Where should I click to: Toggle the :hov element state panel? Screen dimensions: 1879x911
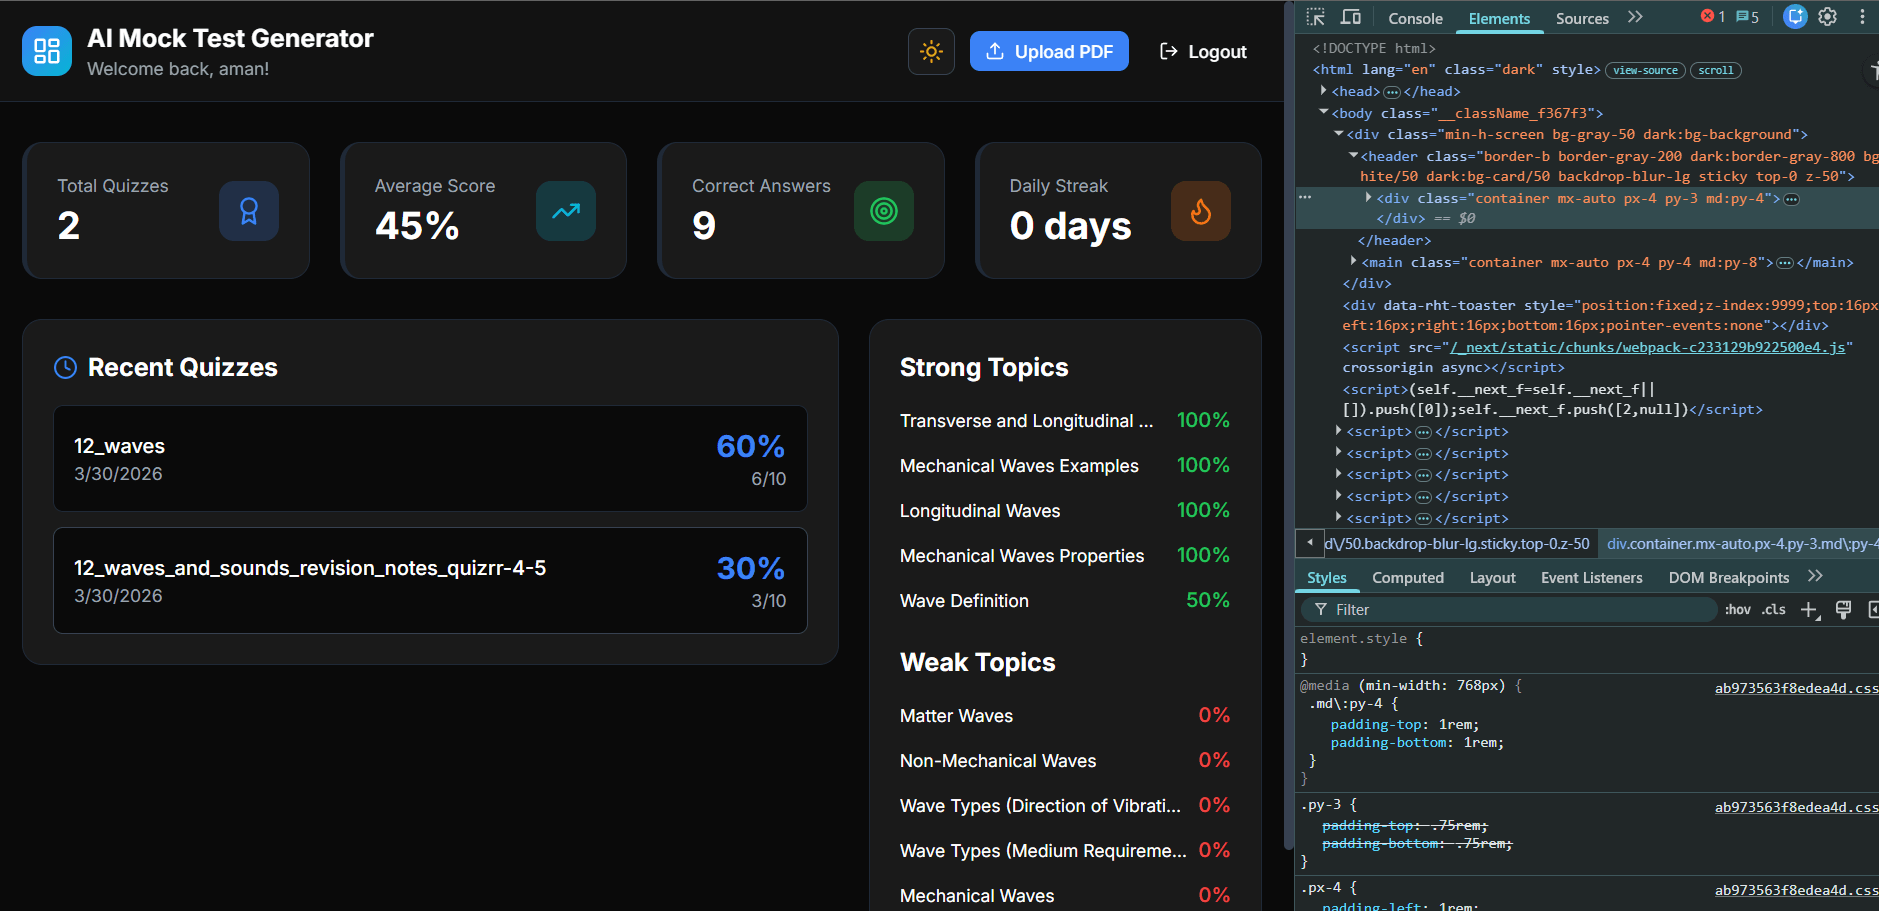[x=1737, y=610]
